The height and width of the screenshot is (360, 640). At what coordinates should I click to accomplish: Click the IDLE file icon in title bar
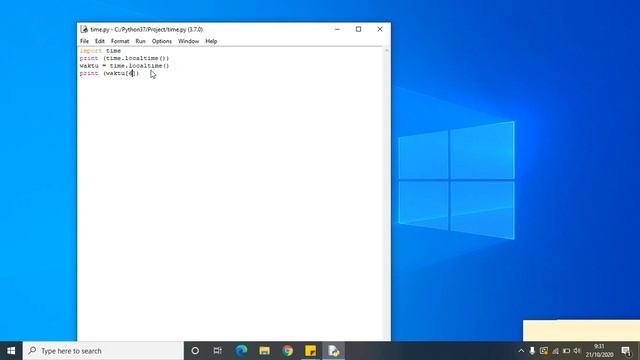pyautogui.click(x=84, y=29)
